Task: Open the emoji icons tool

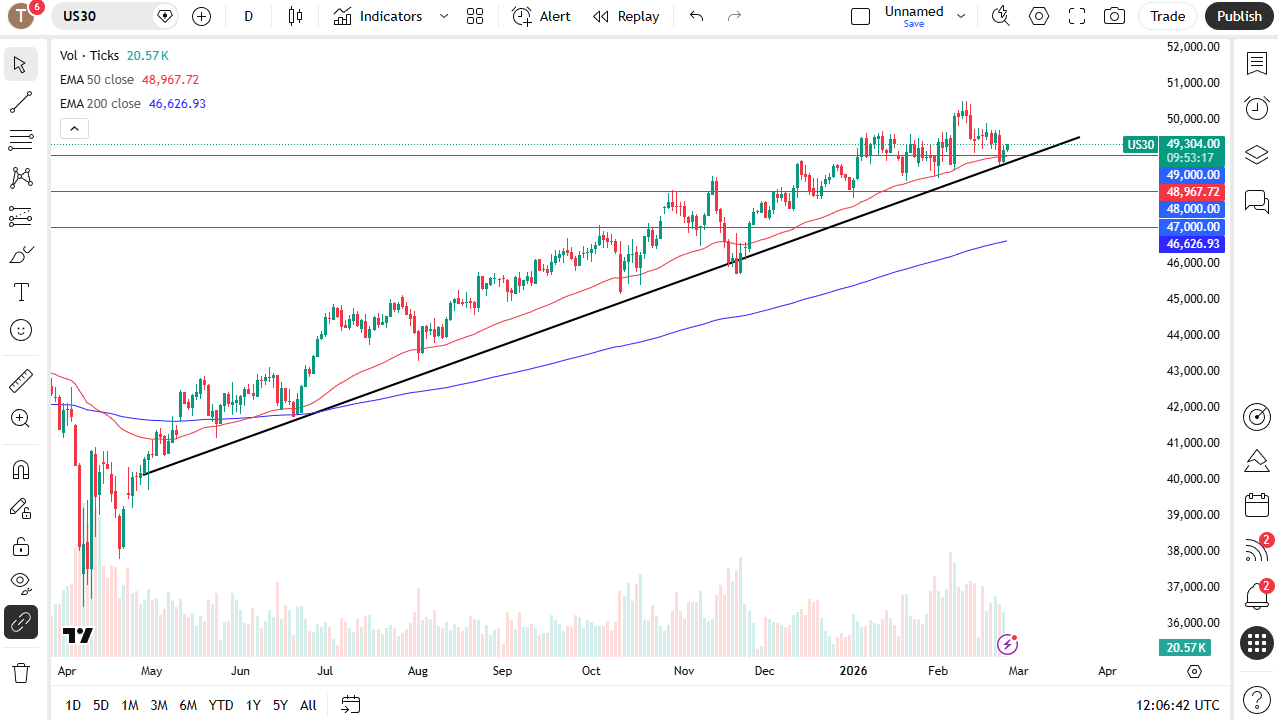Action: (20, 330)
